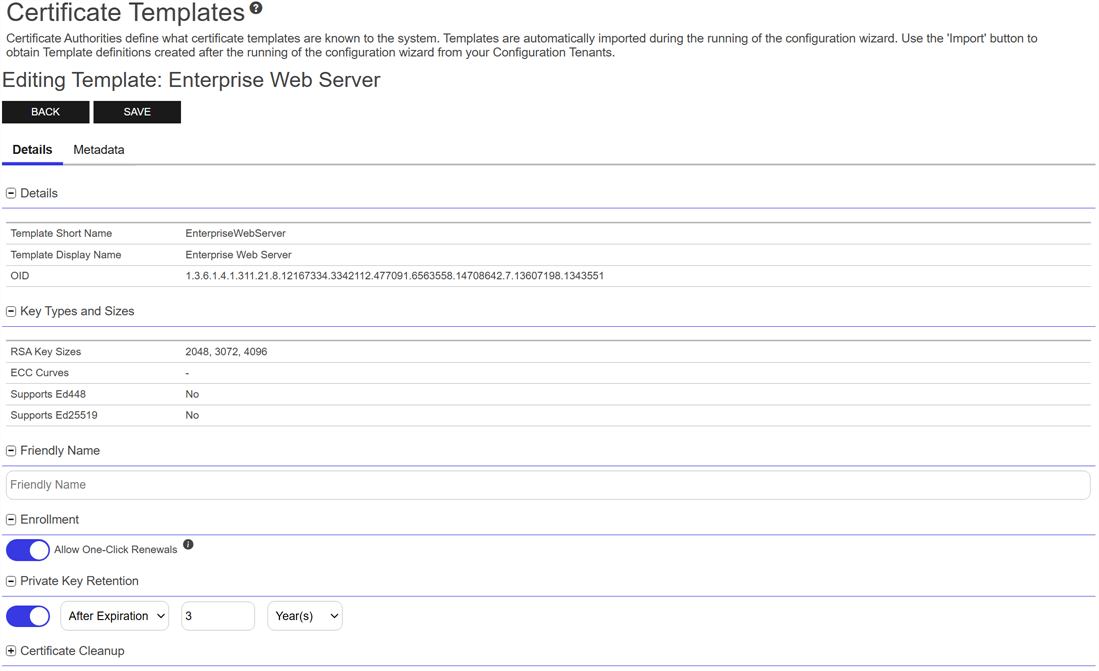The height and width of the screenshot is (671, 1099).
Task: Turn off Private Key Retention toggle
Action: (x=28, y=616)
